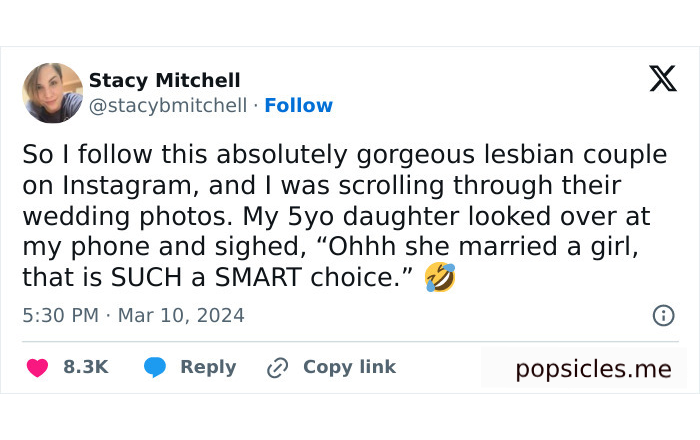Image resolution: width=700 pixels, height=440 pixels.
Task: Click the chain link copy icon
Action: 277,368
